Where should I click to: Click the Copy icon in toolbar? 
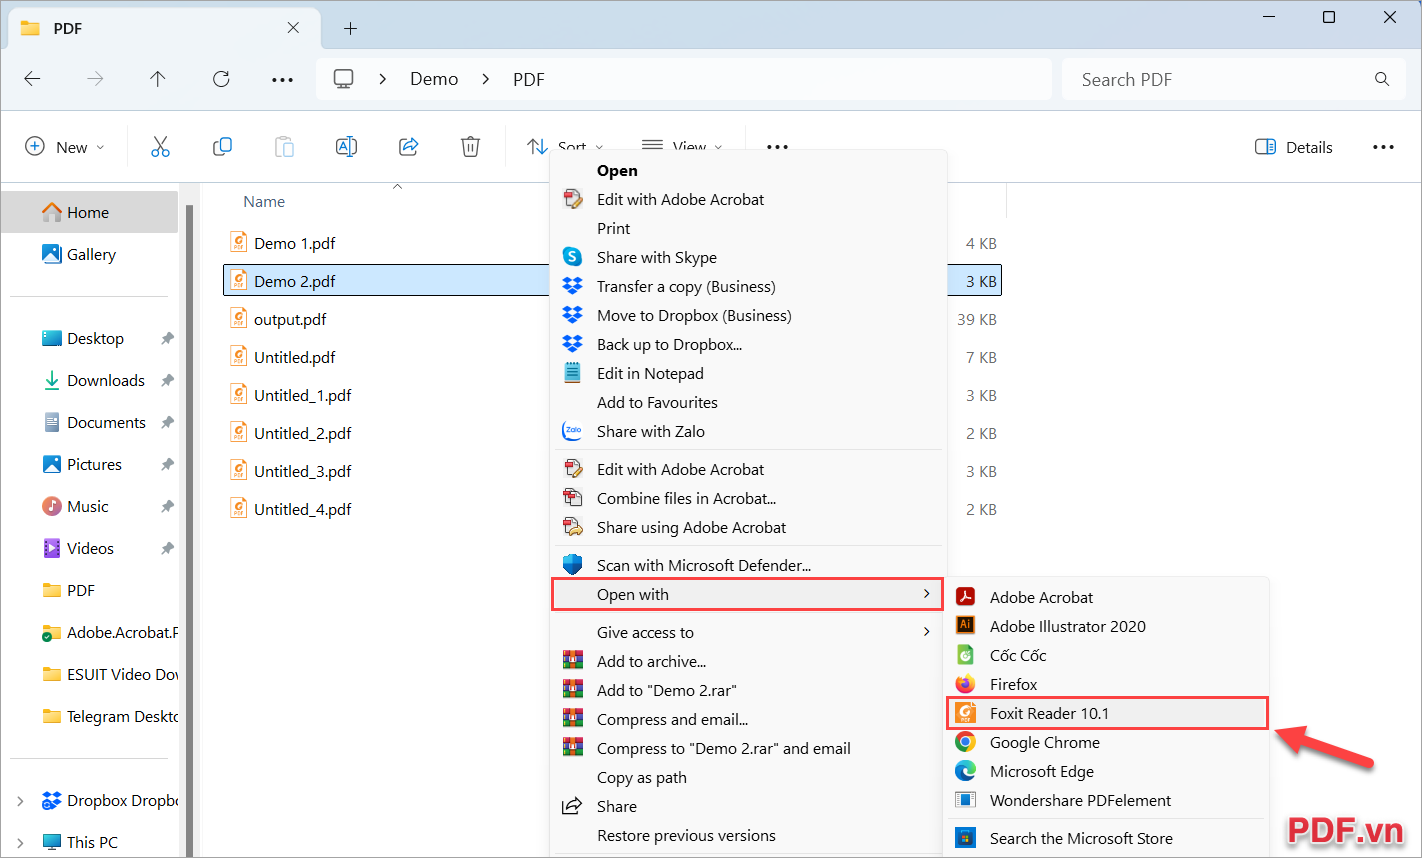pyautogui.click(x=222, y=147)
